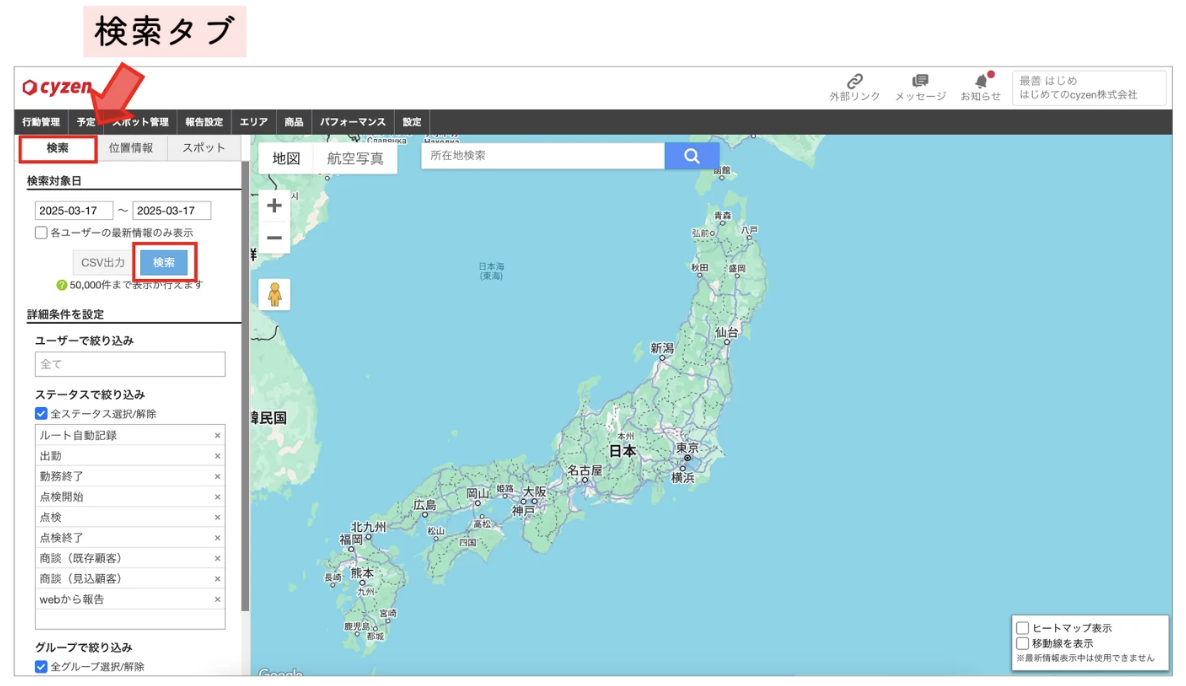Viewport: 1186px width, 686px height.
Task: Open the ユーザーで絞り込み dropdown
Action: tap(130, 364)
